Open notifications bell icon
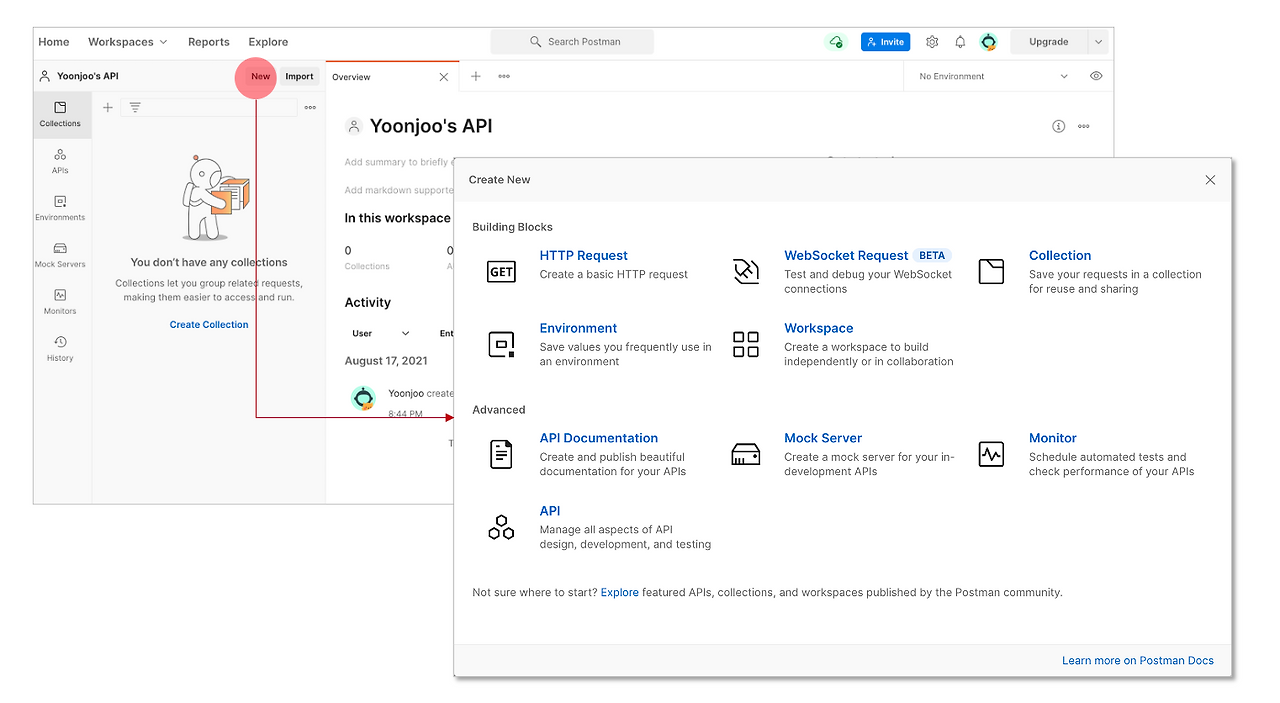Image resolution: width=1280 pixels, height=703 pixels. 960,42
